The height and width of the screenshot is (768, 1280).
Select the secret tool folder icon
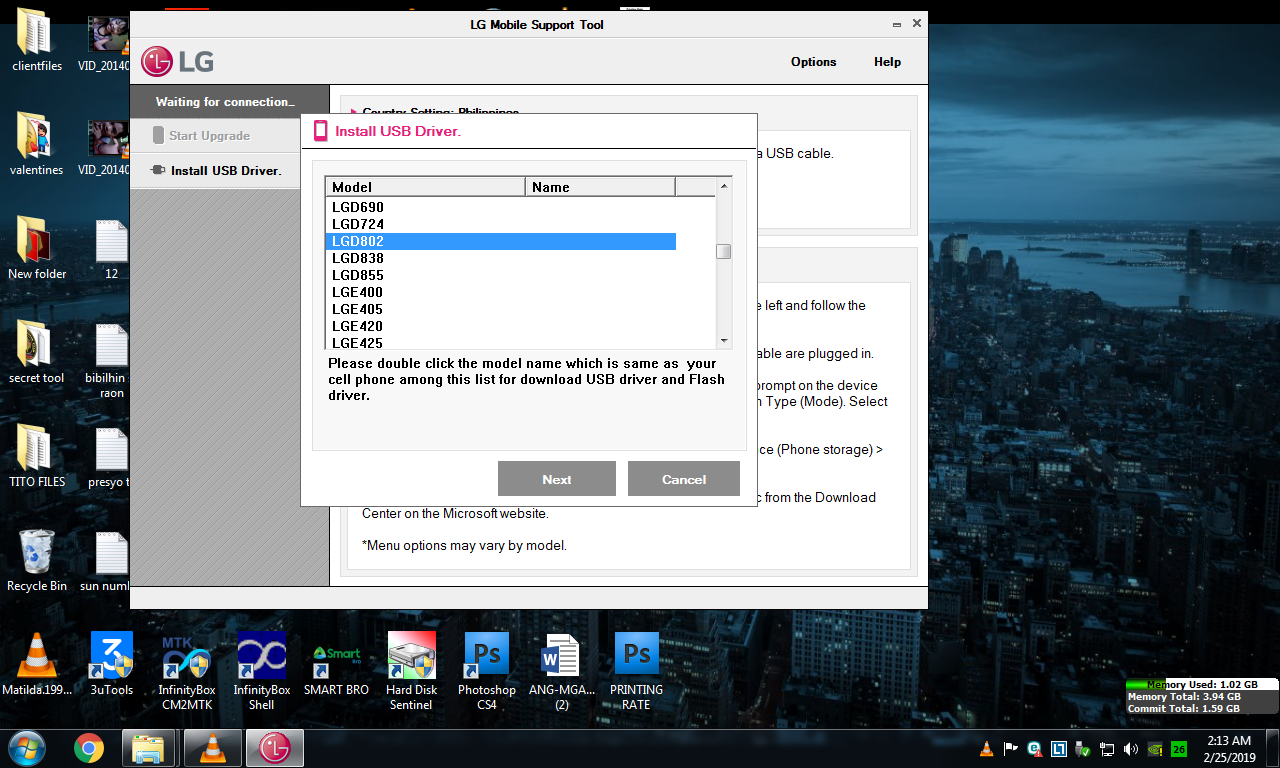click(x=37, y=353)
